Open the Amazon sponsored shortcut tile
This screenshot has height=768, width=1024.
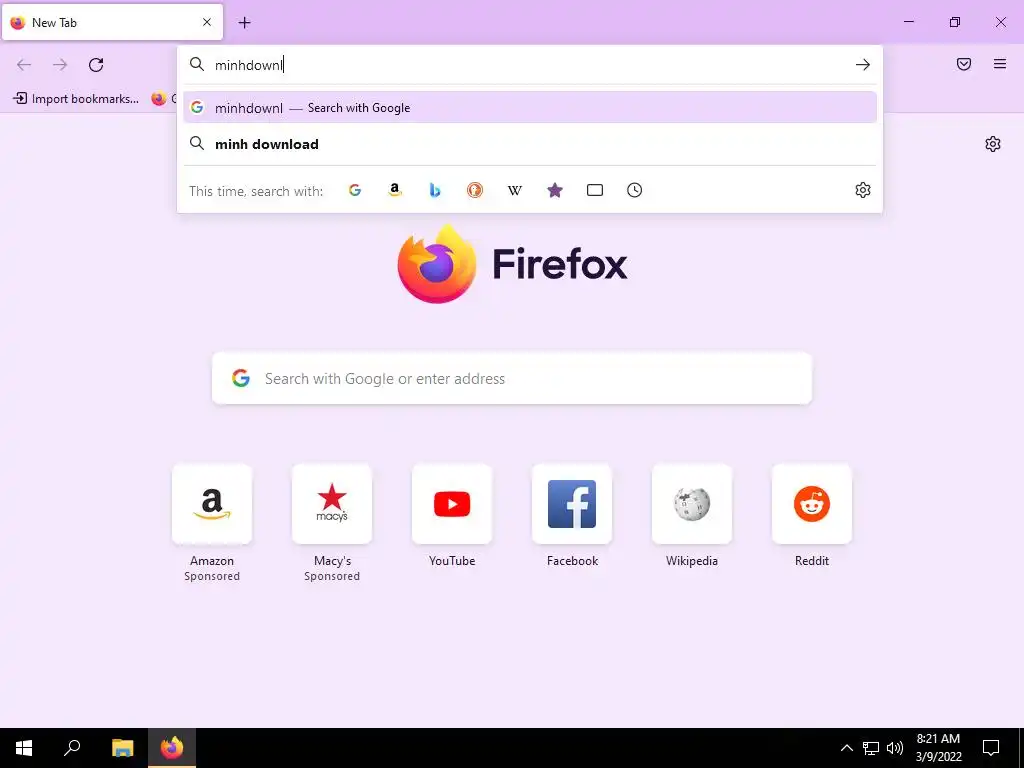click(x=212, y=504)
